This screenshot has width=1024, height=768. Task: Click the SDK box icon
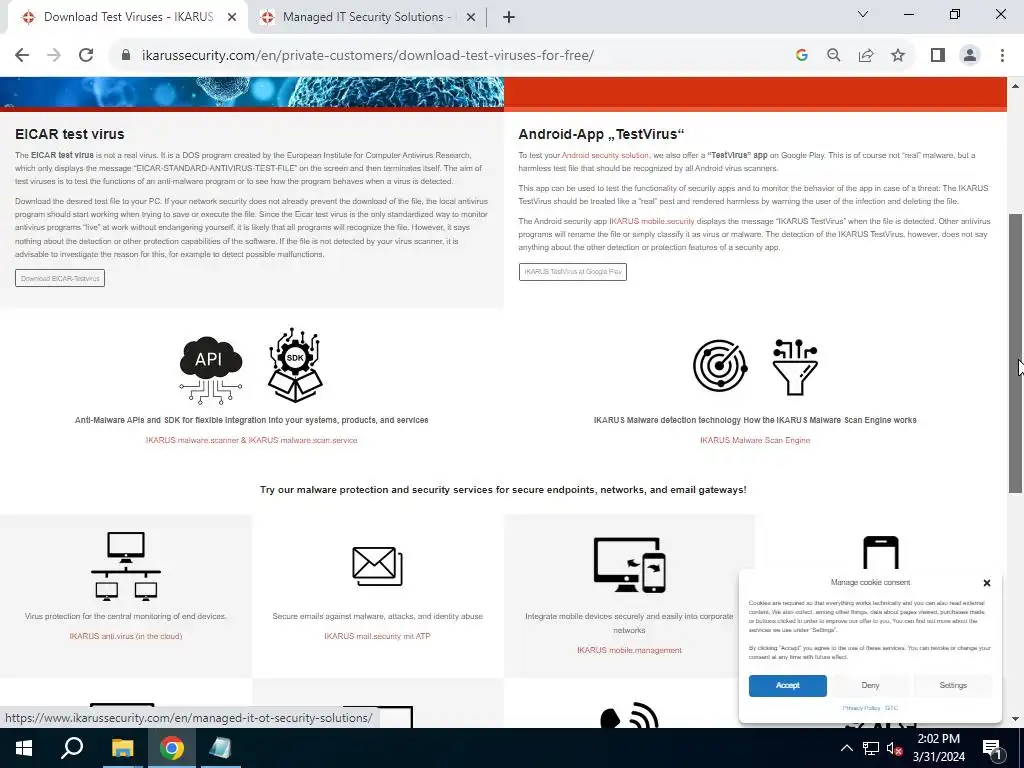pyautogui.click(x=295, y=365)
